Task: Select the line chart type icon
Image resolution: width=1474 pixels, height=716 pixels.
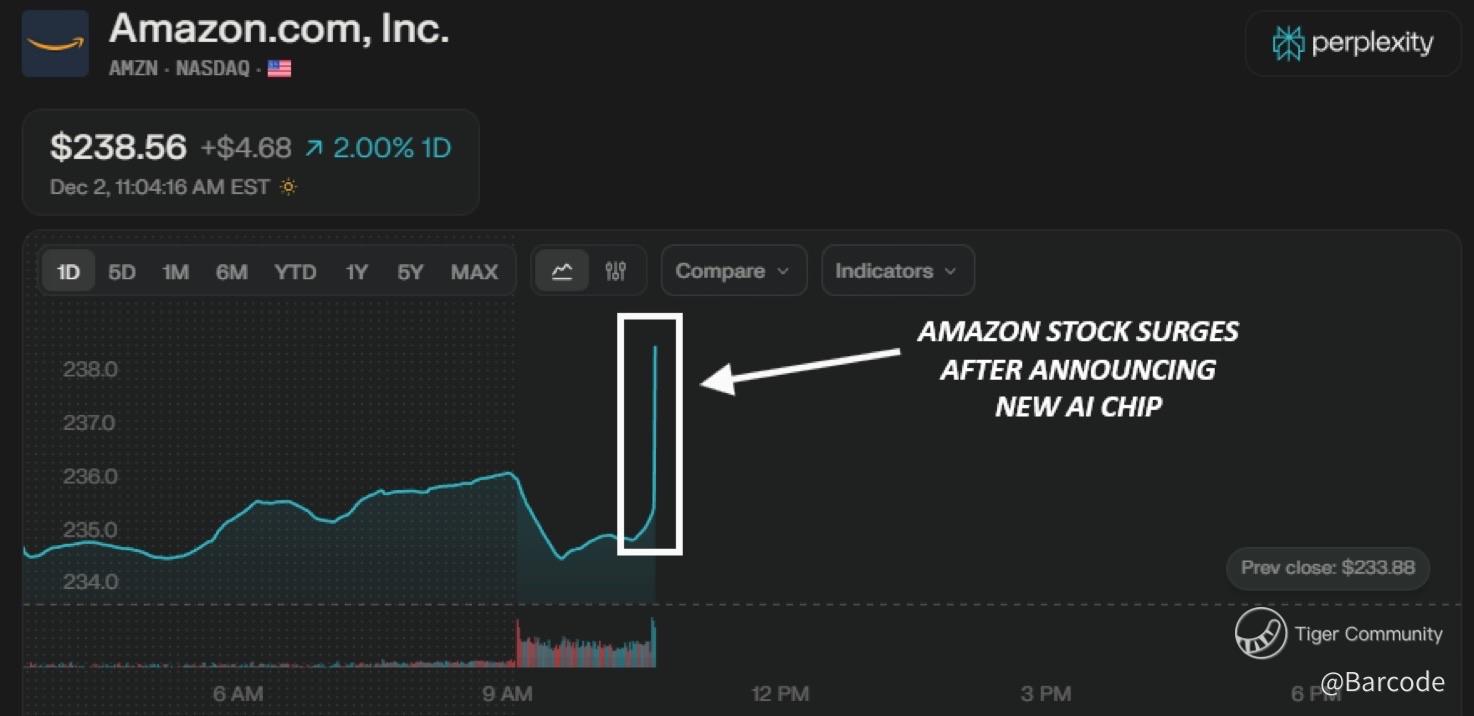Action: 562,271
